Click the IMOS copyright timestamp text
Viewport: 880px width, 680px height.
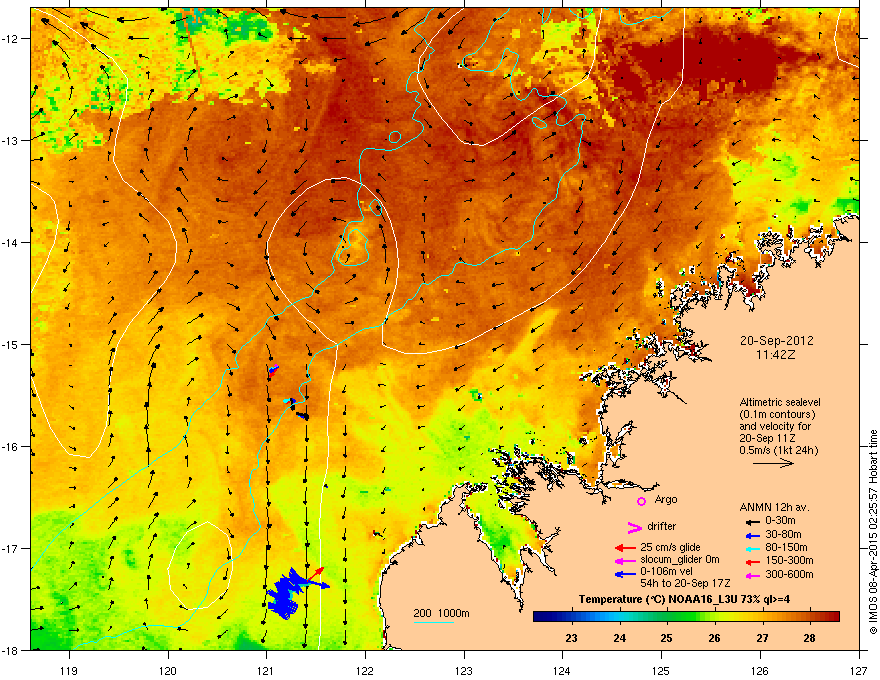pos(873,532)
